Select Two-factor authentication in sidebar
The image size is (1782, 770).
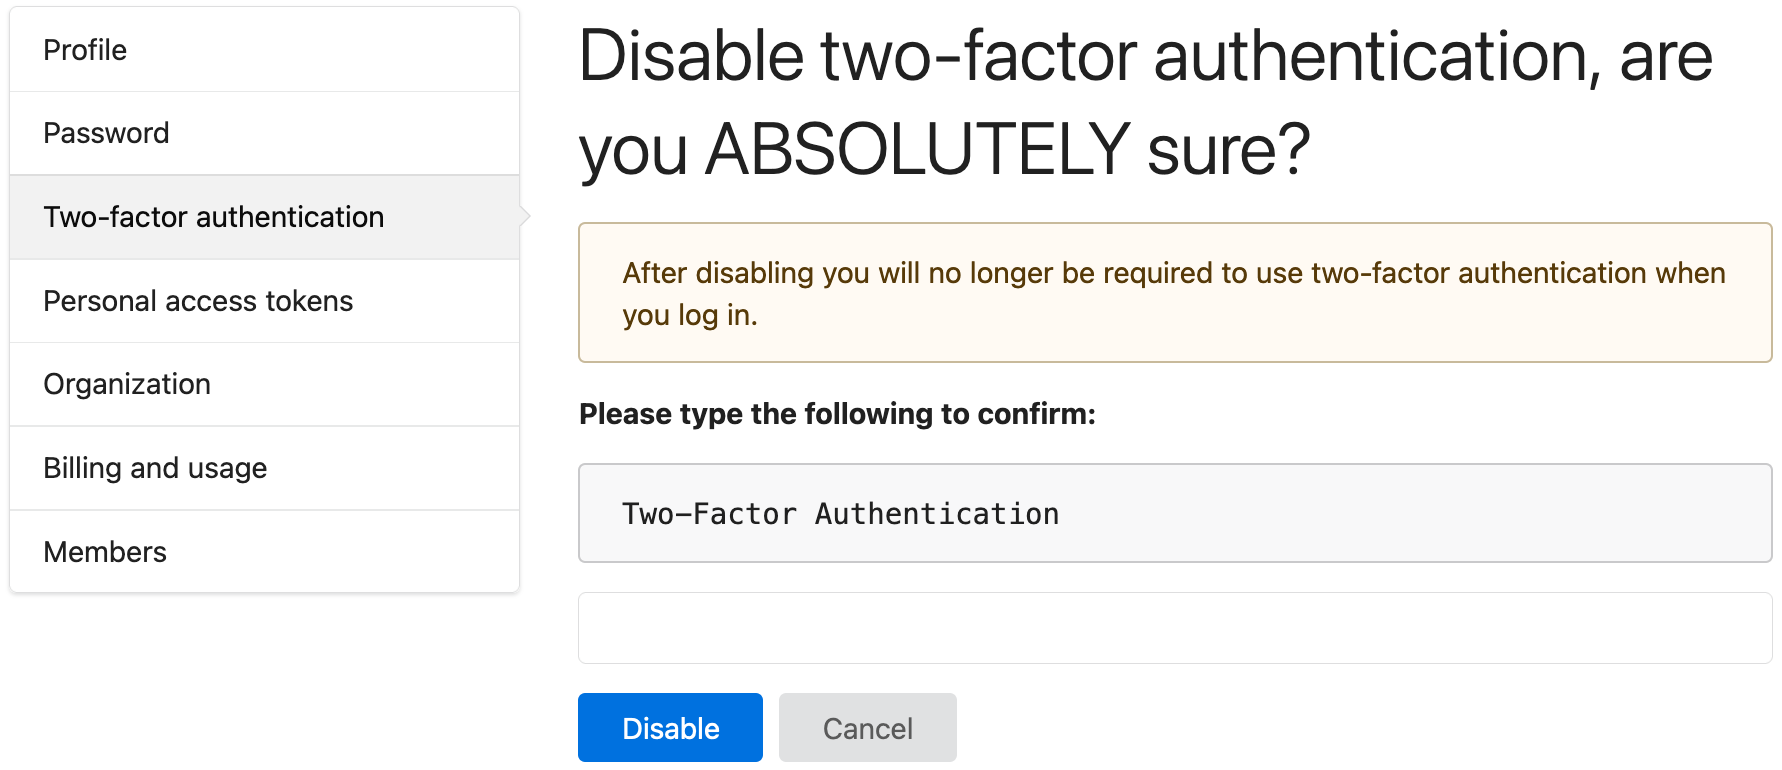click(213, 217)
